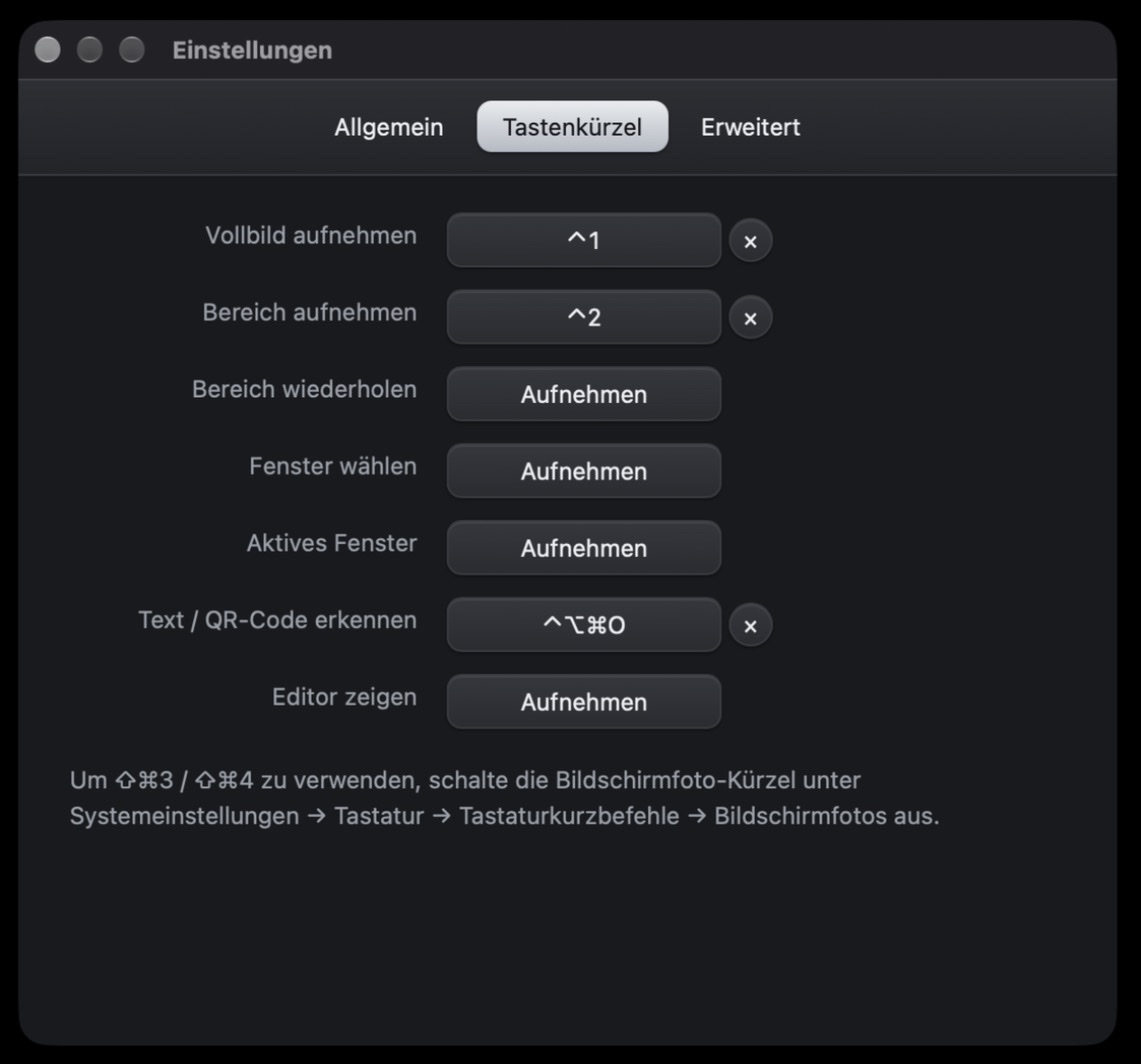The image size is (1142, 1064).
Task: Click the Bereich aufnehmen label
Action: pyautogui.click(x=310, y=312)
